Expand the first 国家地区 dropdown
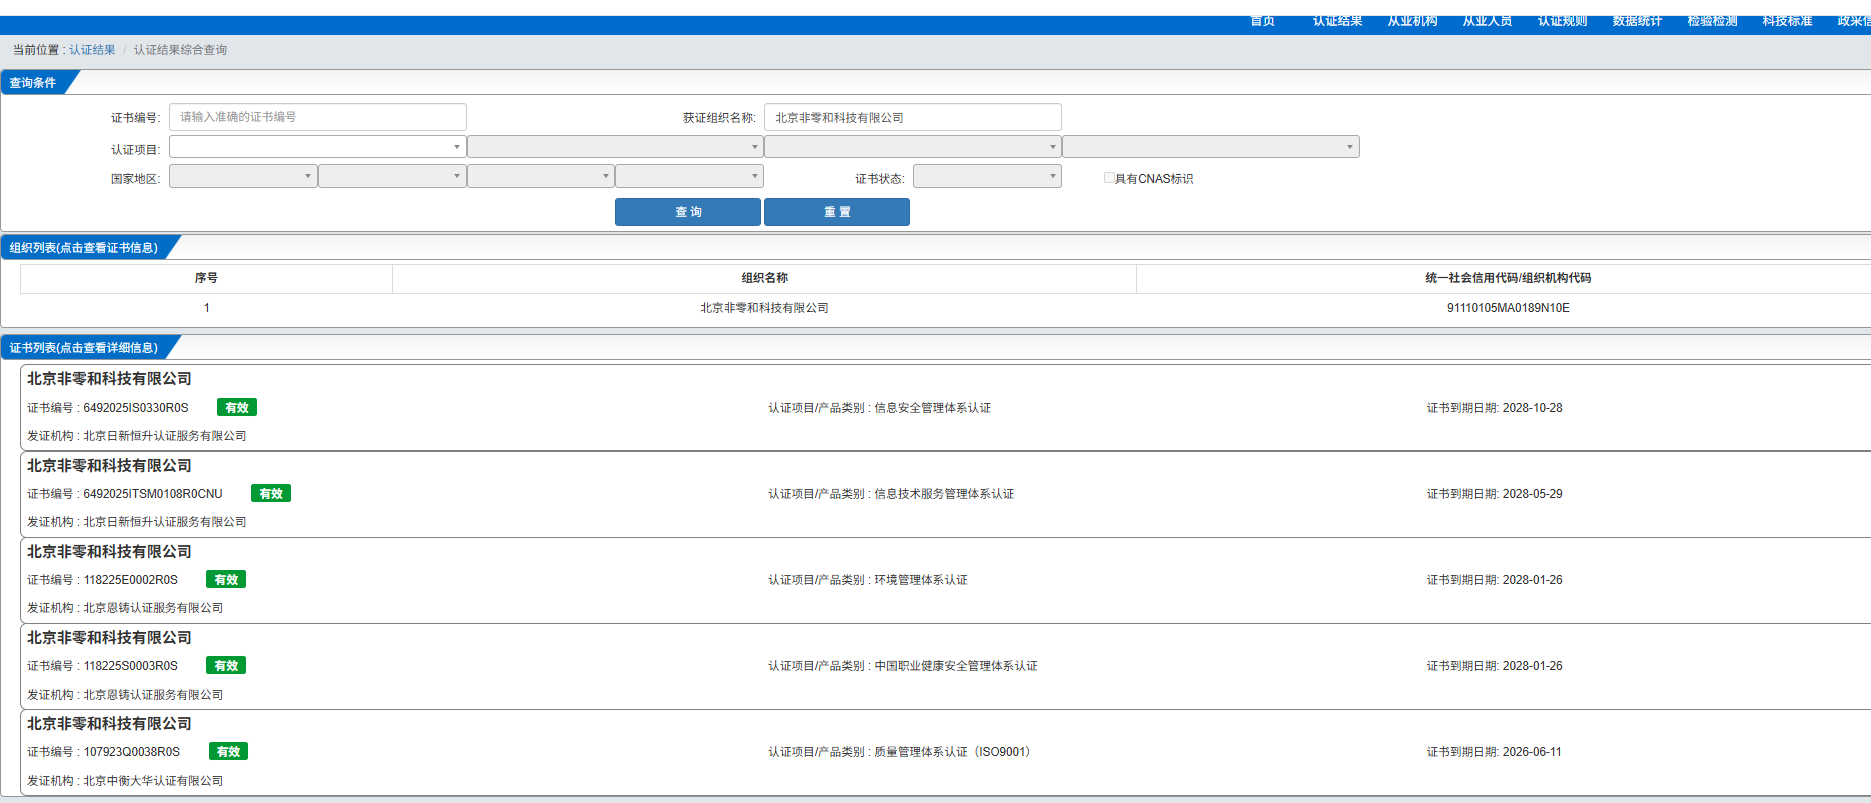This screenshot has height=803, width=1871. [x=243, y=176]
